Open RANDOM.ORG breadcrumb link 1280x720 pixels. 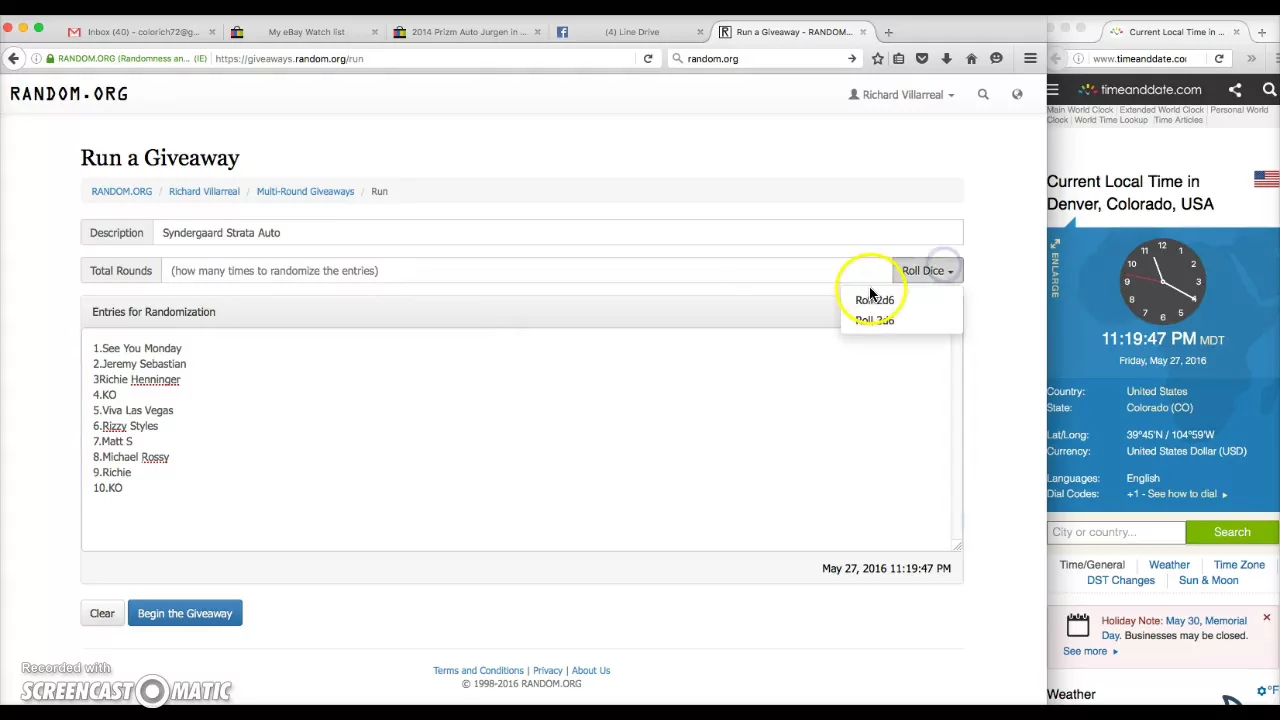122,192
